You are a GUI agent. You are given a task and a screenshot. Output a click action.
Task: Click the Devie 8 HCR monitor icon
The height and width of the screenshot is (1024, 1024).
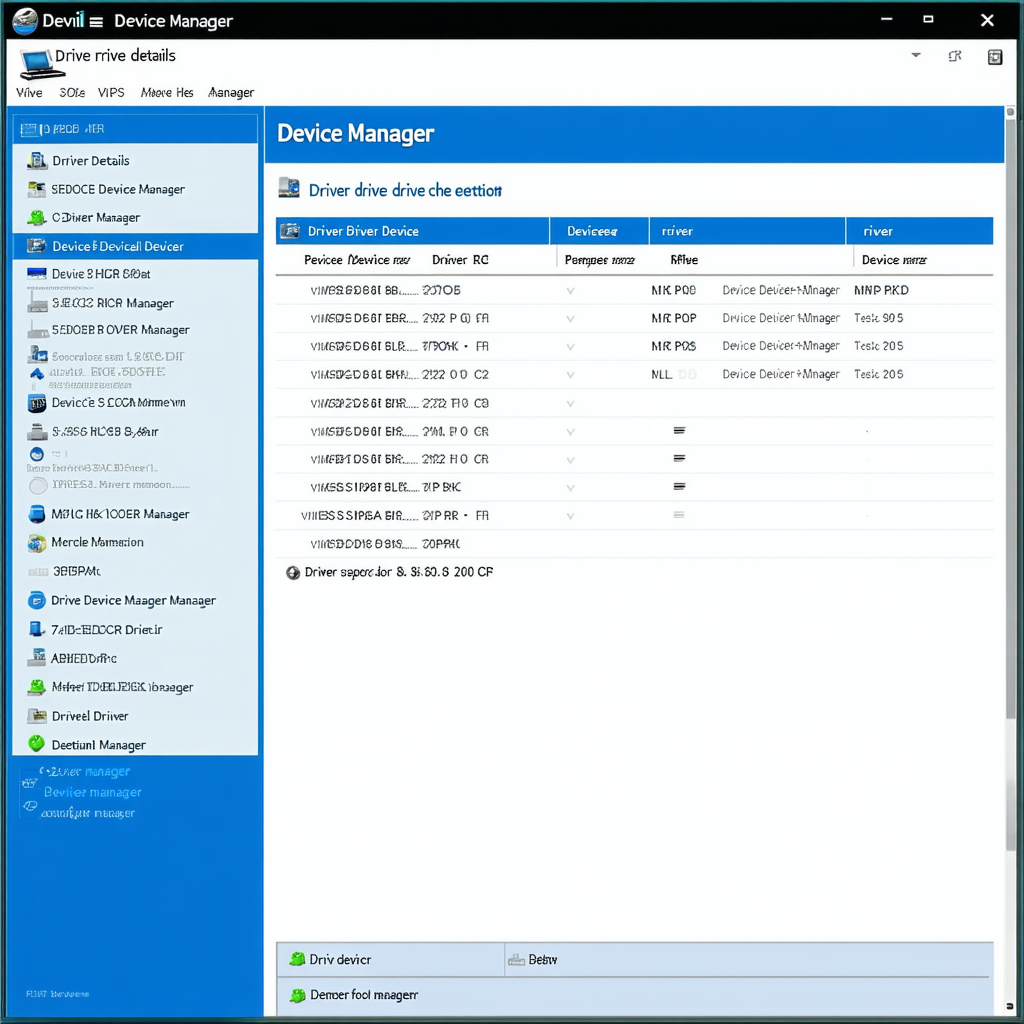(37, 274)
